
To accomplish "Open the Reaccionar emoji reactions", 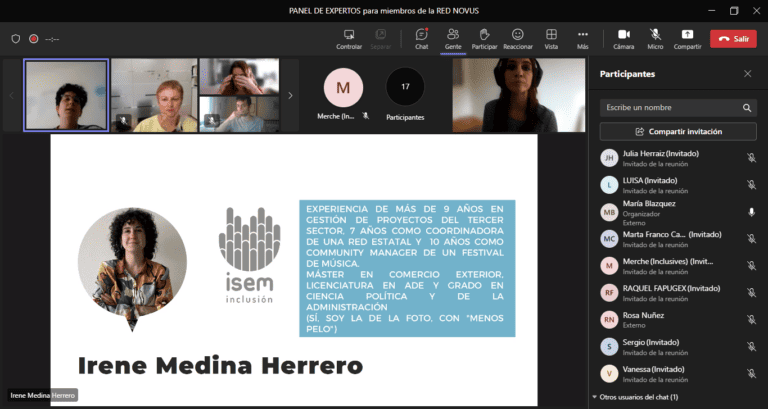I will tap(518, 39).
